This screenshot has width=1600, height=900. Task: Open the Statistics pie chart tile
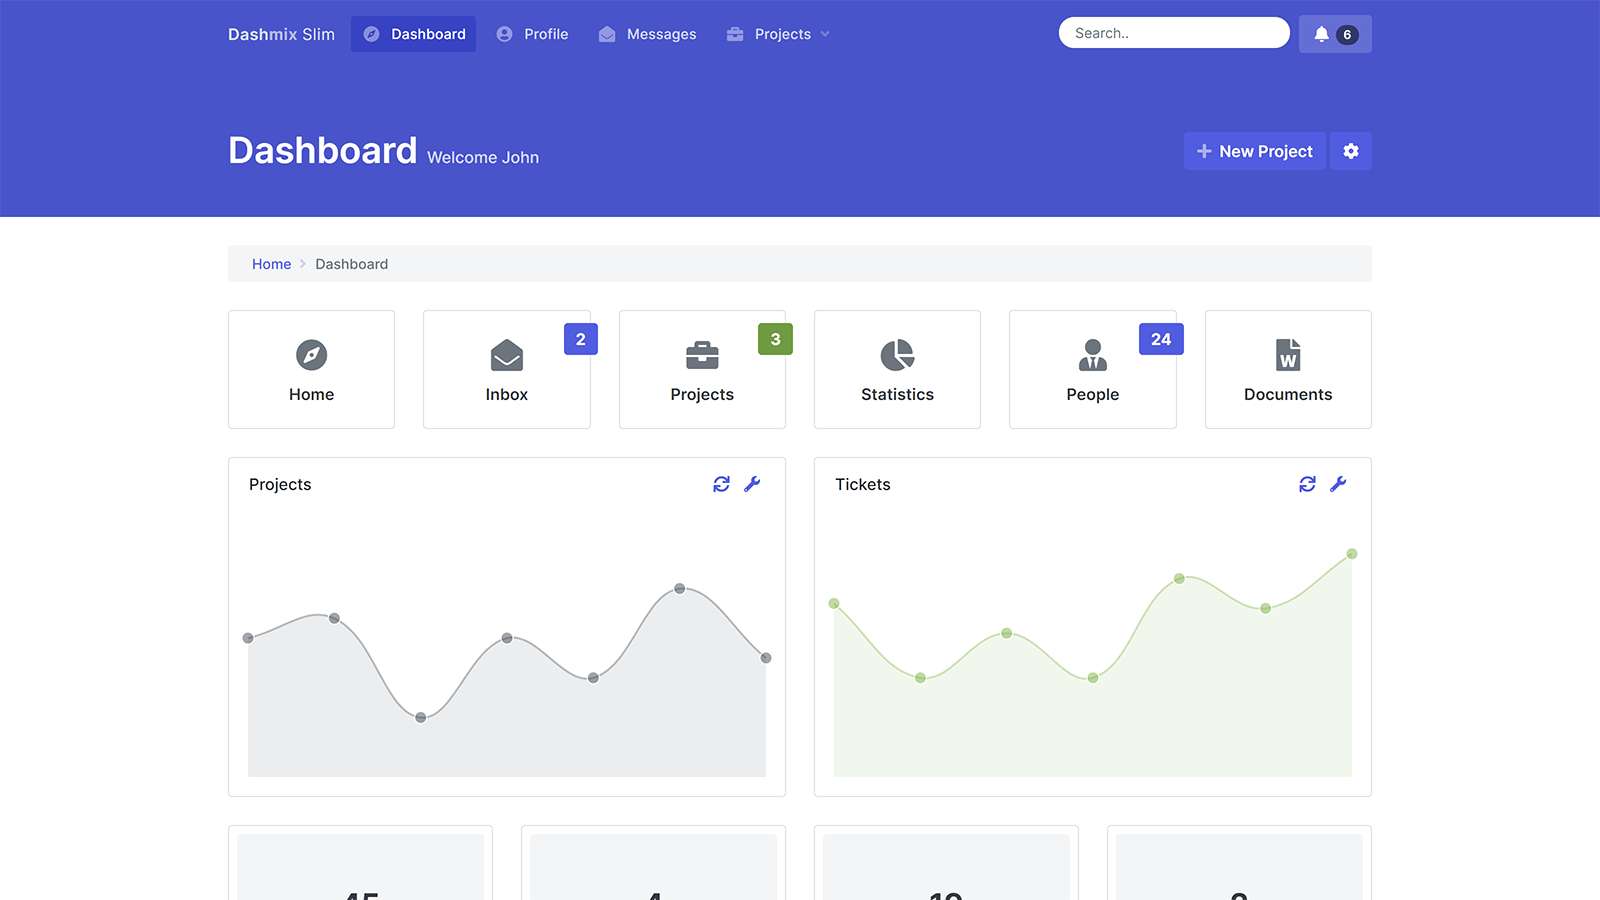(x=897, y=369)
